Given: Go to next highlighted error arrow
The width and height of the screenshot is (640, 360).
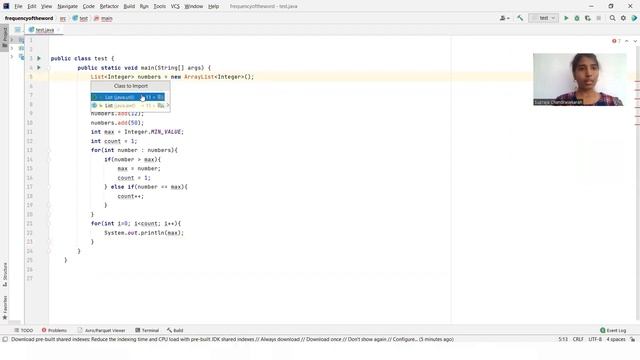Looking at the screenshot, I should tap(635, 41).
